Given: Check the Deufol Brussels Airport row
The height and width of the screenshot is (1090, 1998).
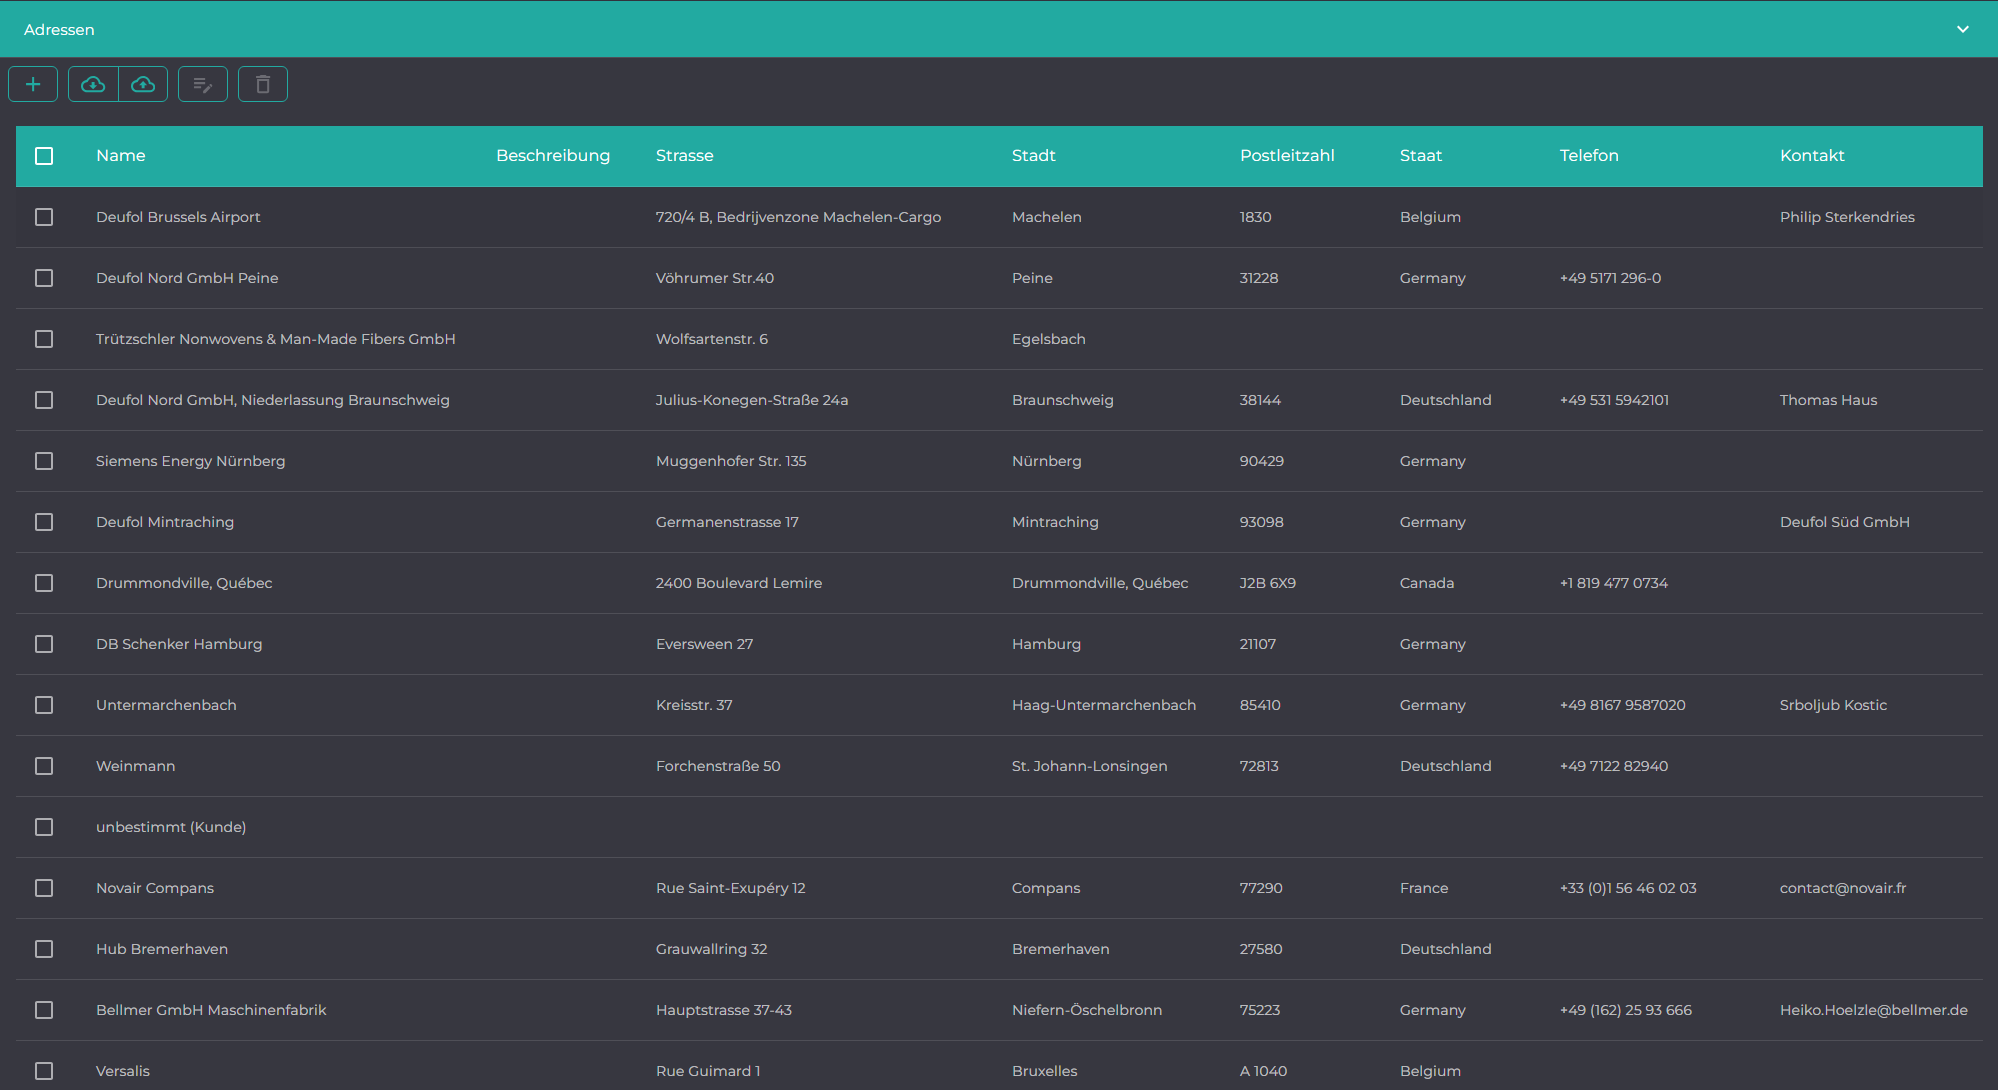Looking at the screenshot, I should pyautogui.click(x=44, y=217).
